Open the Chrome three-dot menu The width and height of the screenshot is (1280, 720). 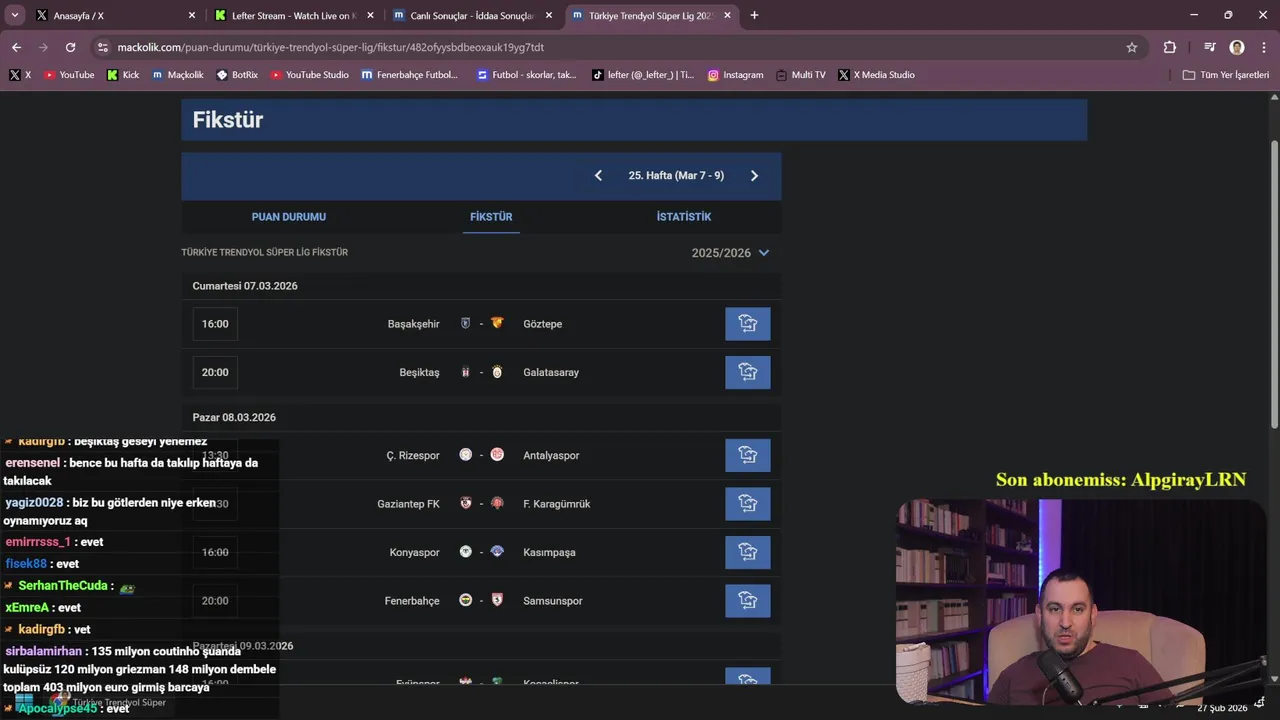[1263, 47]
